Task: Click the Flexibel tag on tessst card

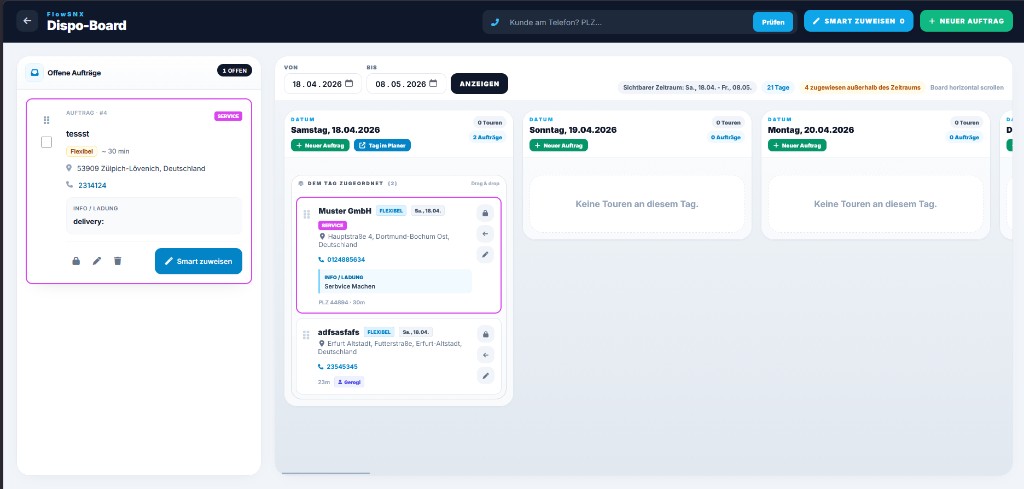Action: coord(81,151)
